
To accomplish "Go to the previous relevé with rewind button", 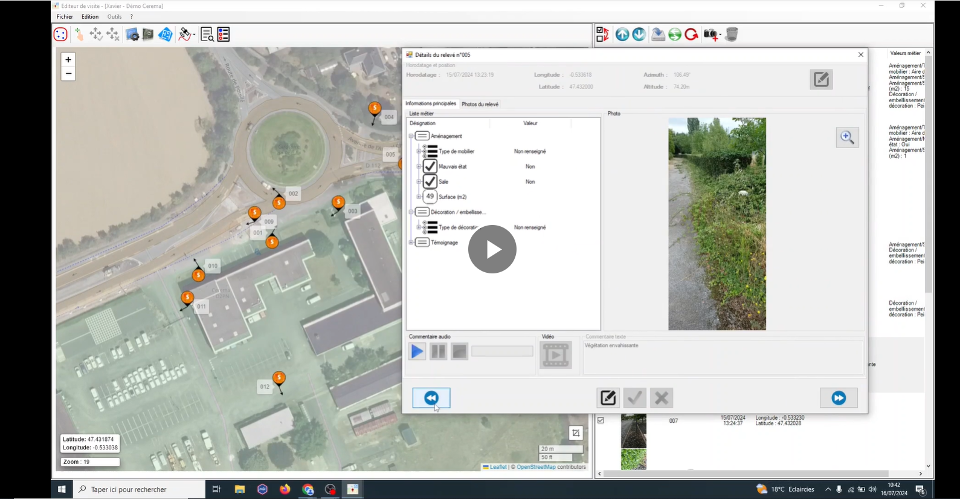I will (431, 398).
